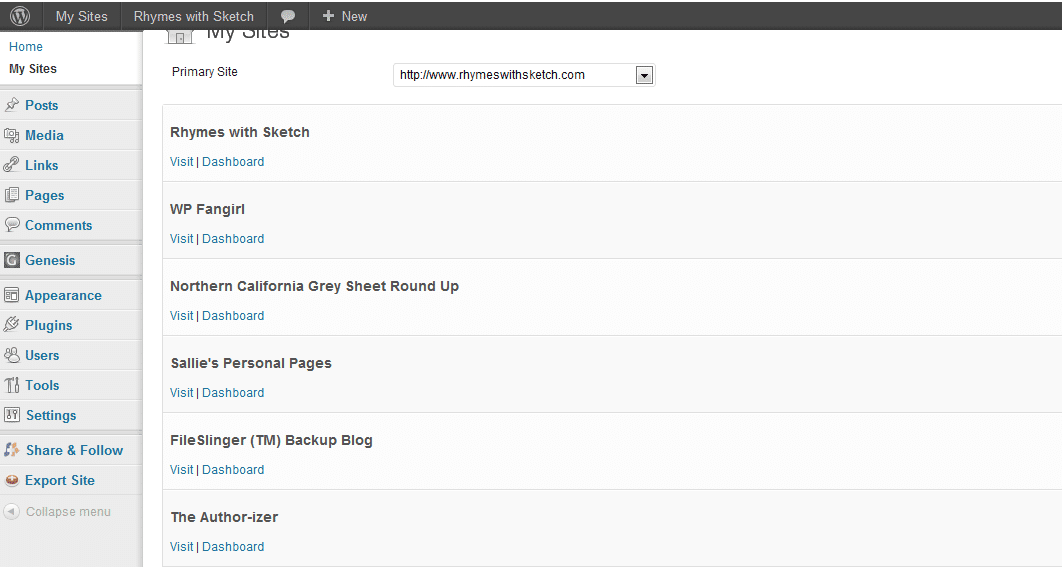The height and width of the screenshot is (567, 1062).
Task: Click Northern California Grey Sheet Round Up heading
Action: click(x=314, y=286)
